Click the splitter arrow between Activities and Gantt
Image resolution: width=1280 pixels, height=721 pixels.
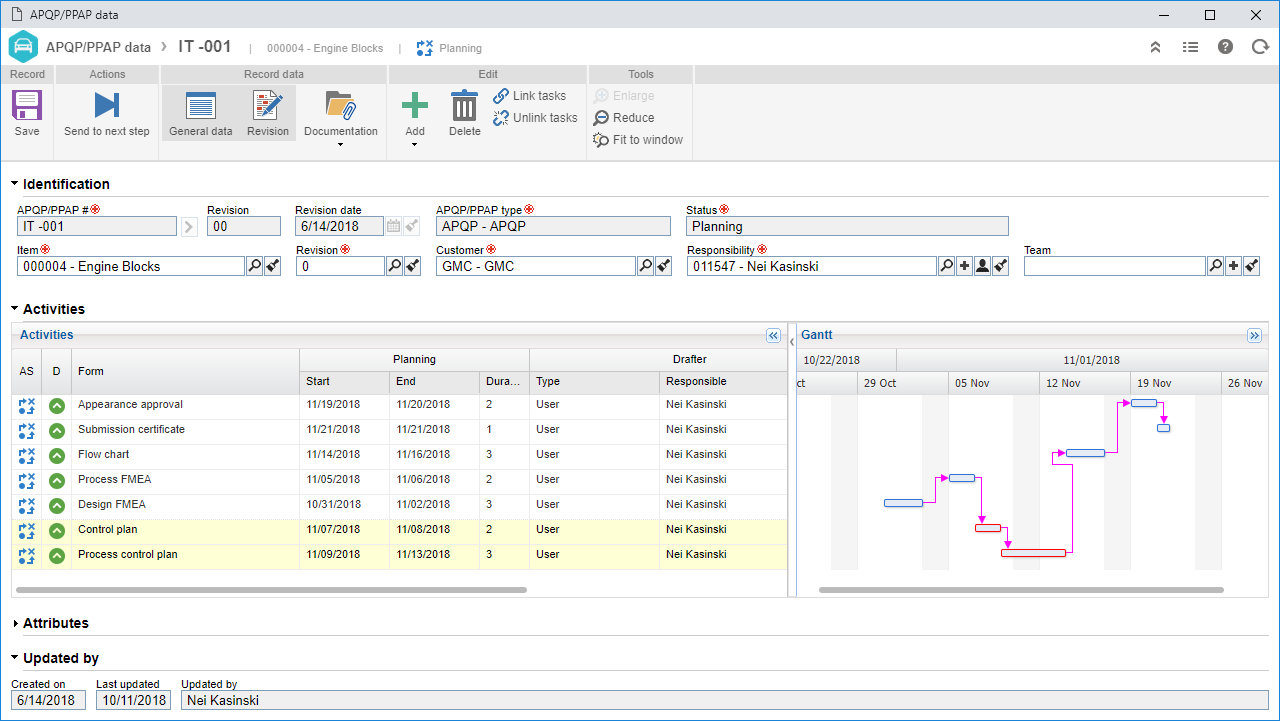[x=792, y=342]
